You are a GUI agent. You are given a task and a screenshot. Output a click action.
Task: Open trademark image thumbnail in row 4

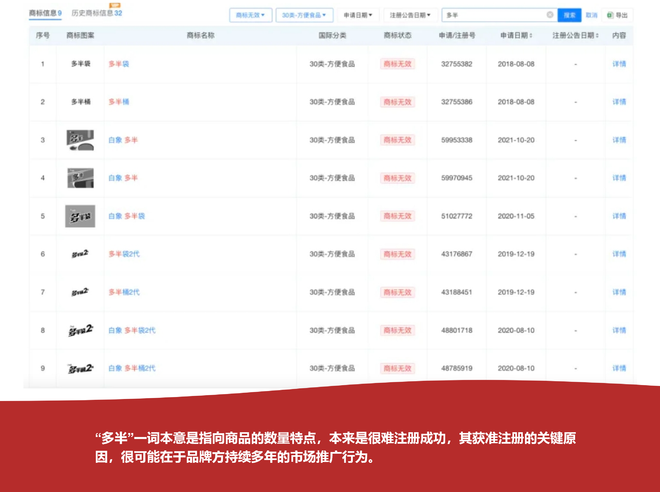pyautogui.click(x=80, y=178)
